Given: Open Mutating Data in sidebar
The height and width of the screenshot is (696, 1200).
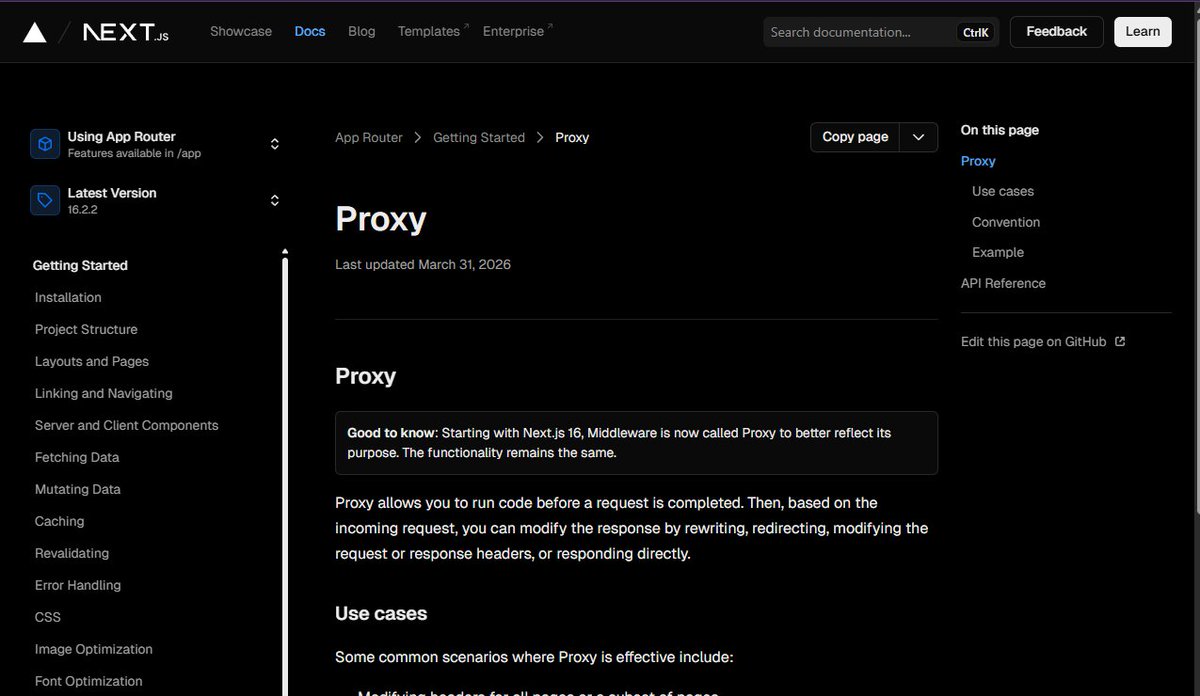Looking at the screenshot, I should (x=78, y=489).
